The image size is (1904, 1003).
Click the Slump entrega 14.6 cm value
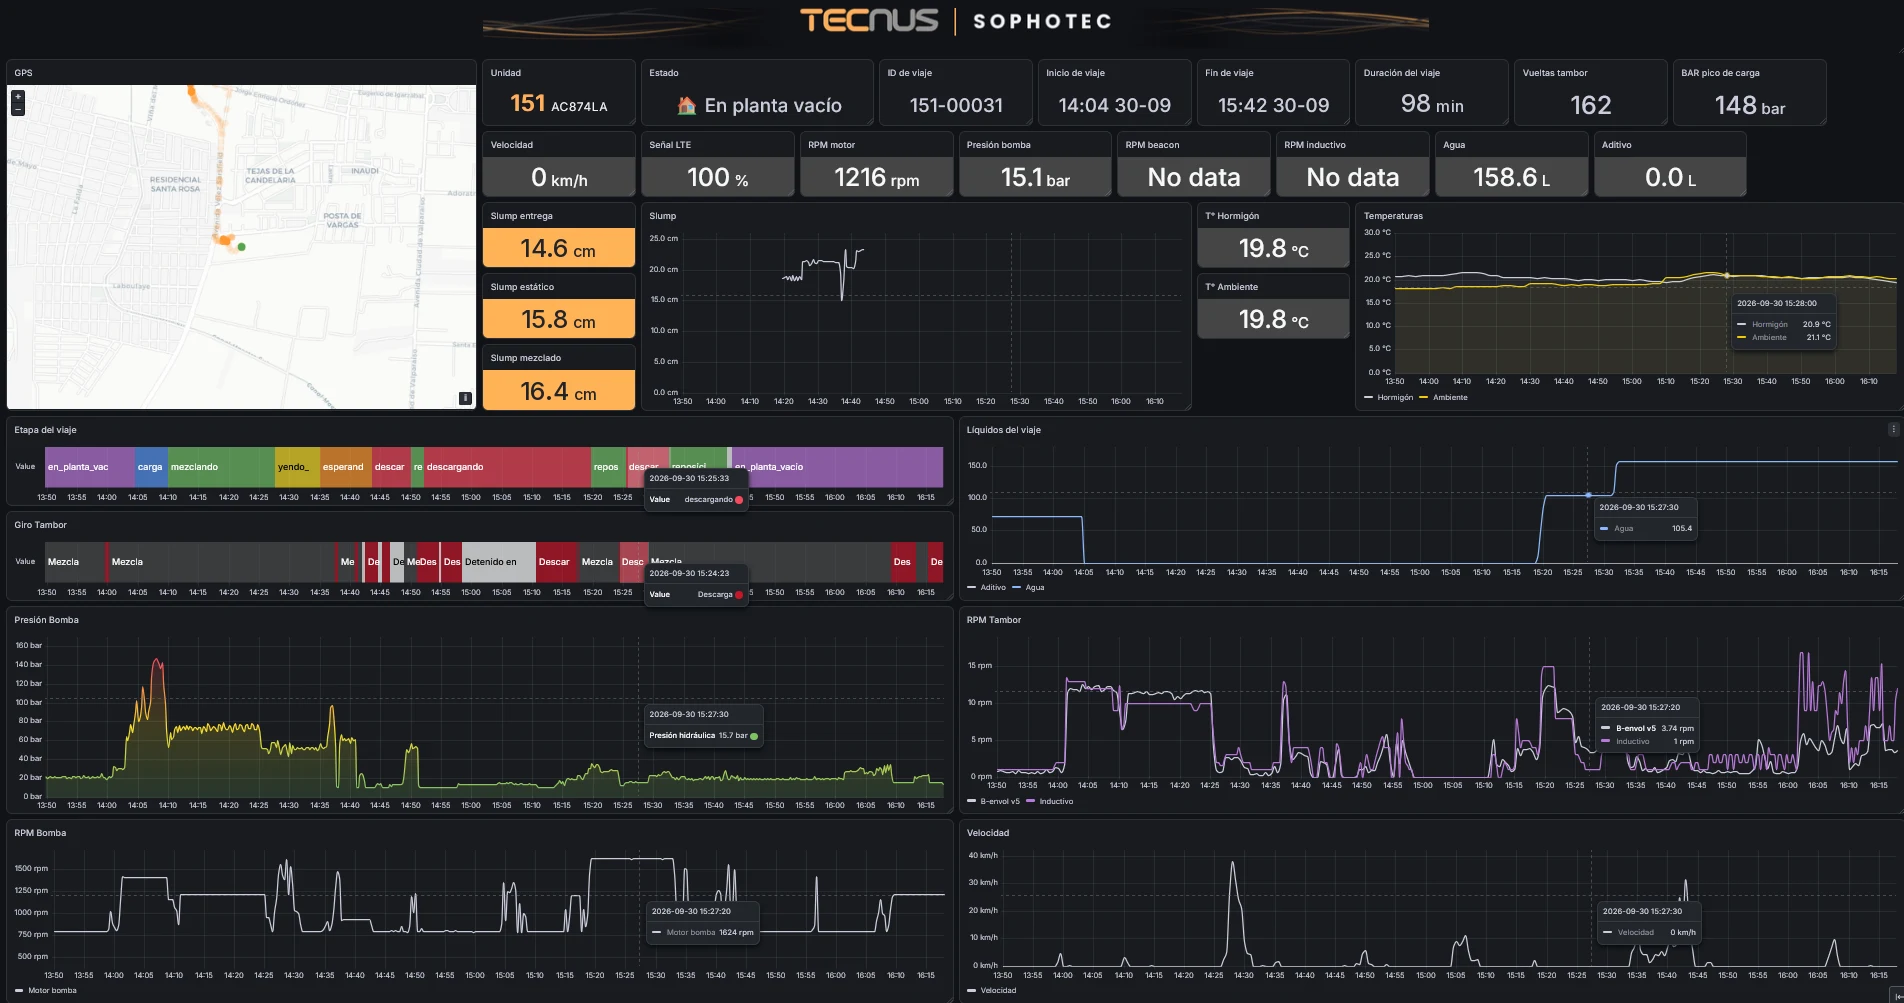[559, 248]
